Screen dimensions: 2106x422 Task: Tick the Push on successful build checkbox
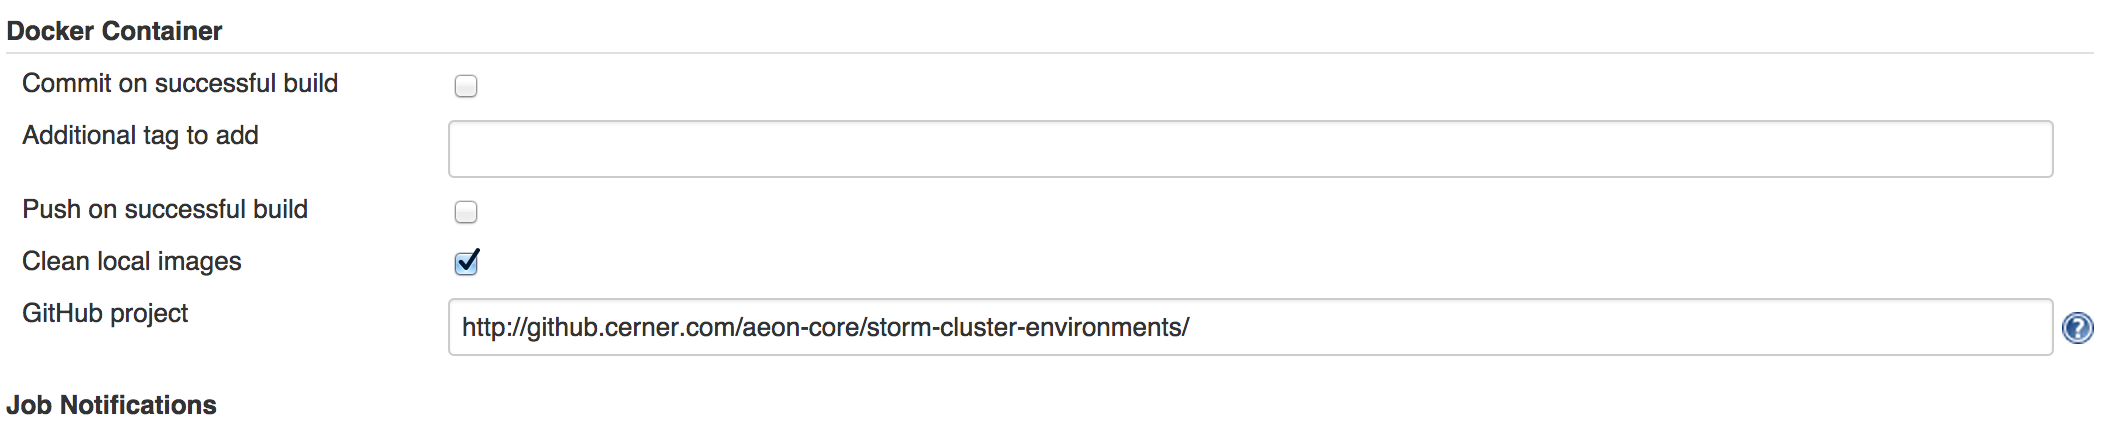(x=466, y=212)
